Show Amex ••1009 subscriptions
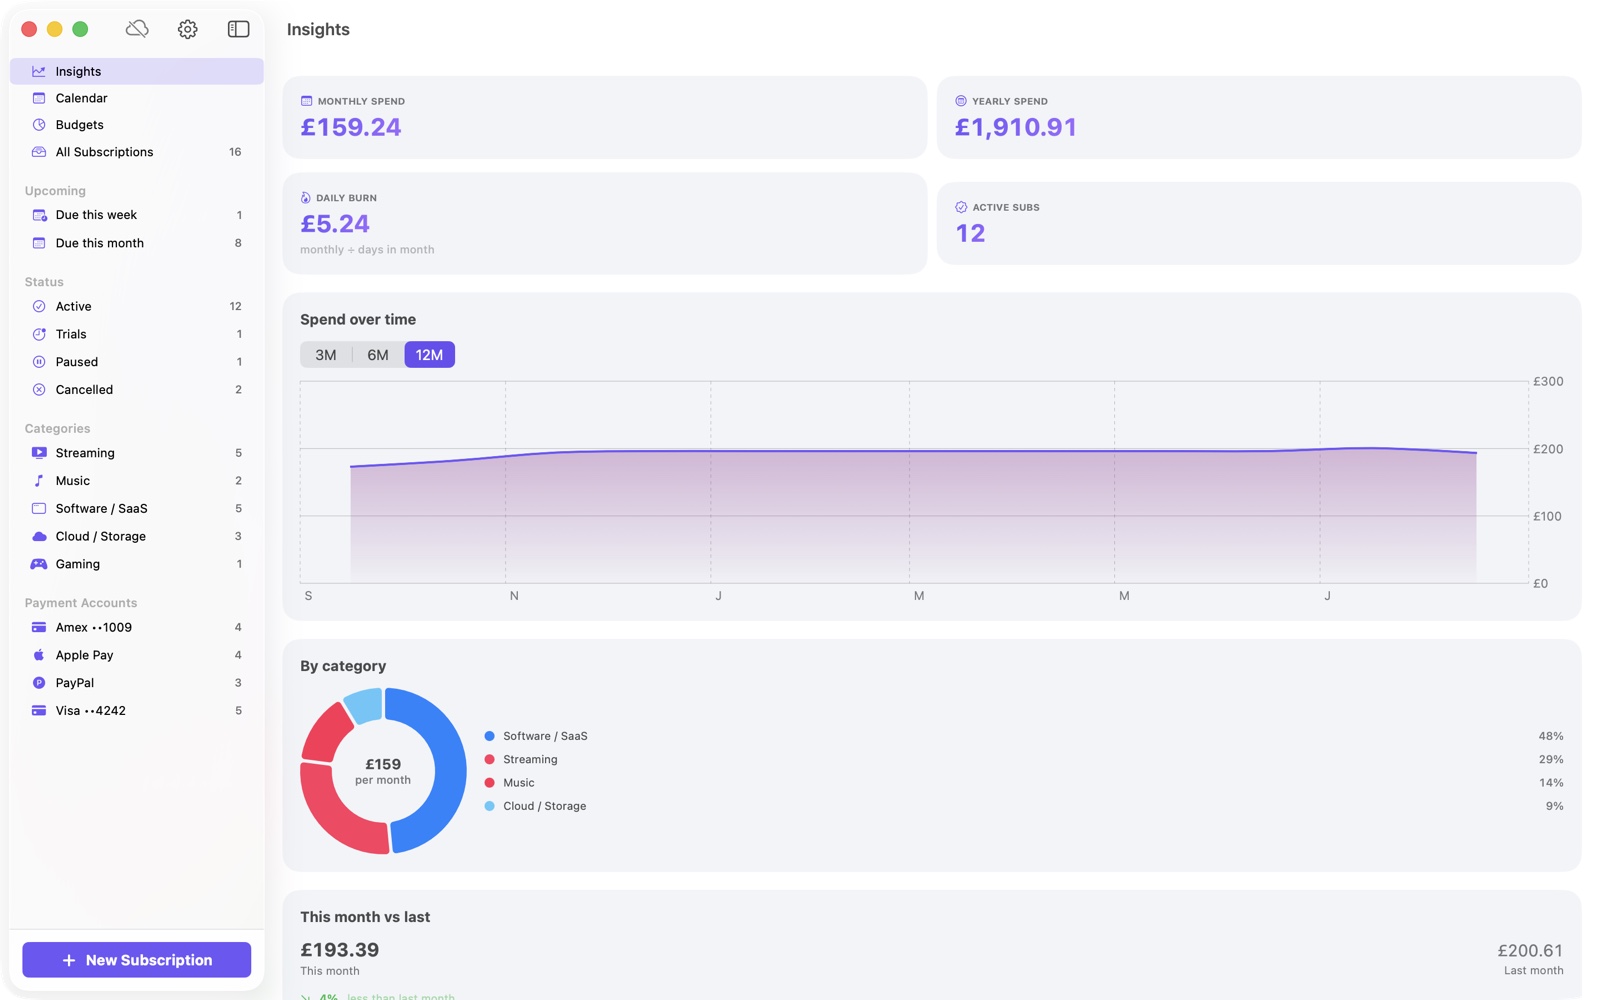Image resolution: width=1600 pixels, height=1000 pixels. [137, 627]
